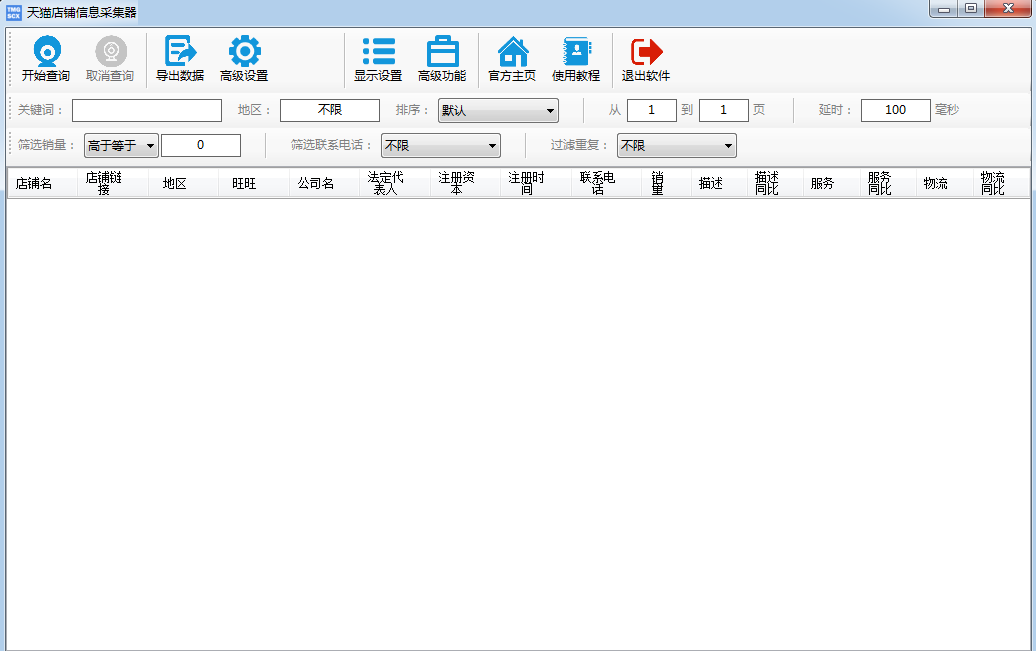Screen dimensions: 1036x651
Task: Click the 地区 field showing 不限
Action: (330, 110)
